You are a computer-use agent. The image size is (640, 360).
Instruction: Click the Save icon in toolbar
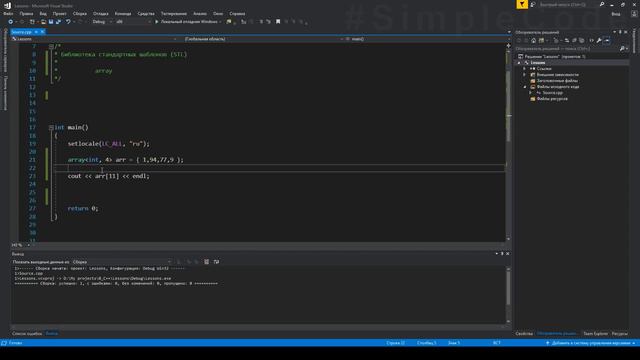pyautogui.click(x=51, y=22)
